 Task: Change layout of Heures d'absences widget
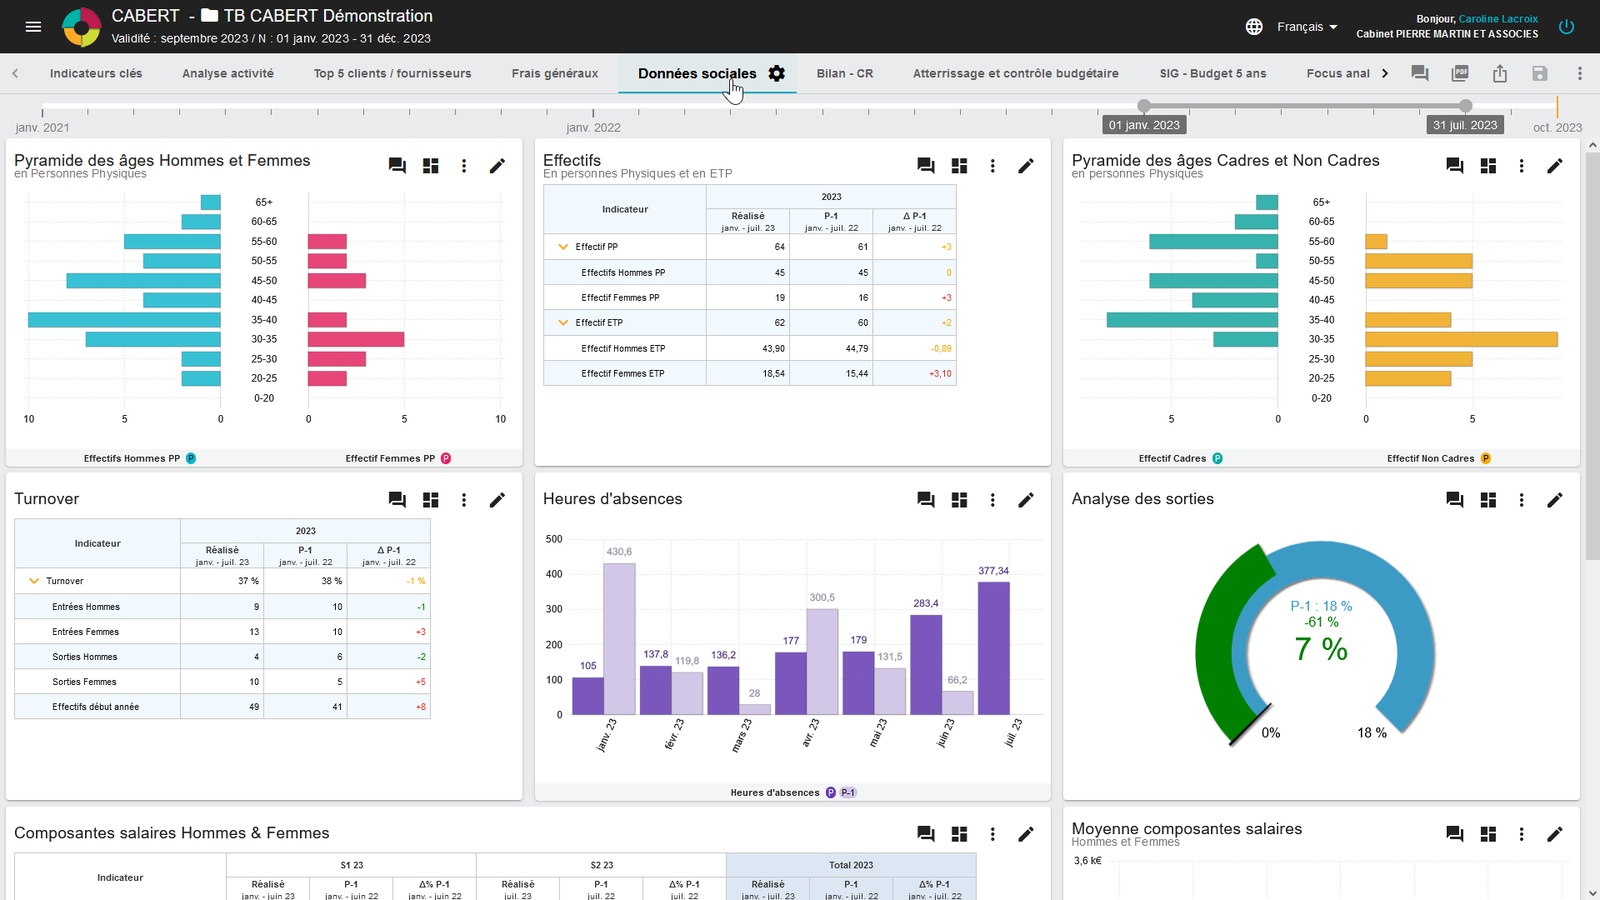pos(959,500)
